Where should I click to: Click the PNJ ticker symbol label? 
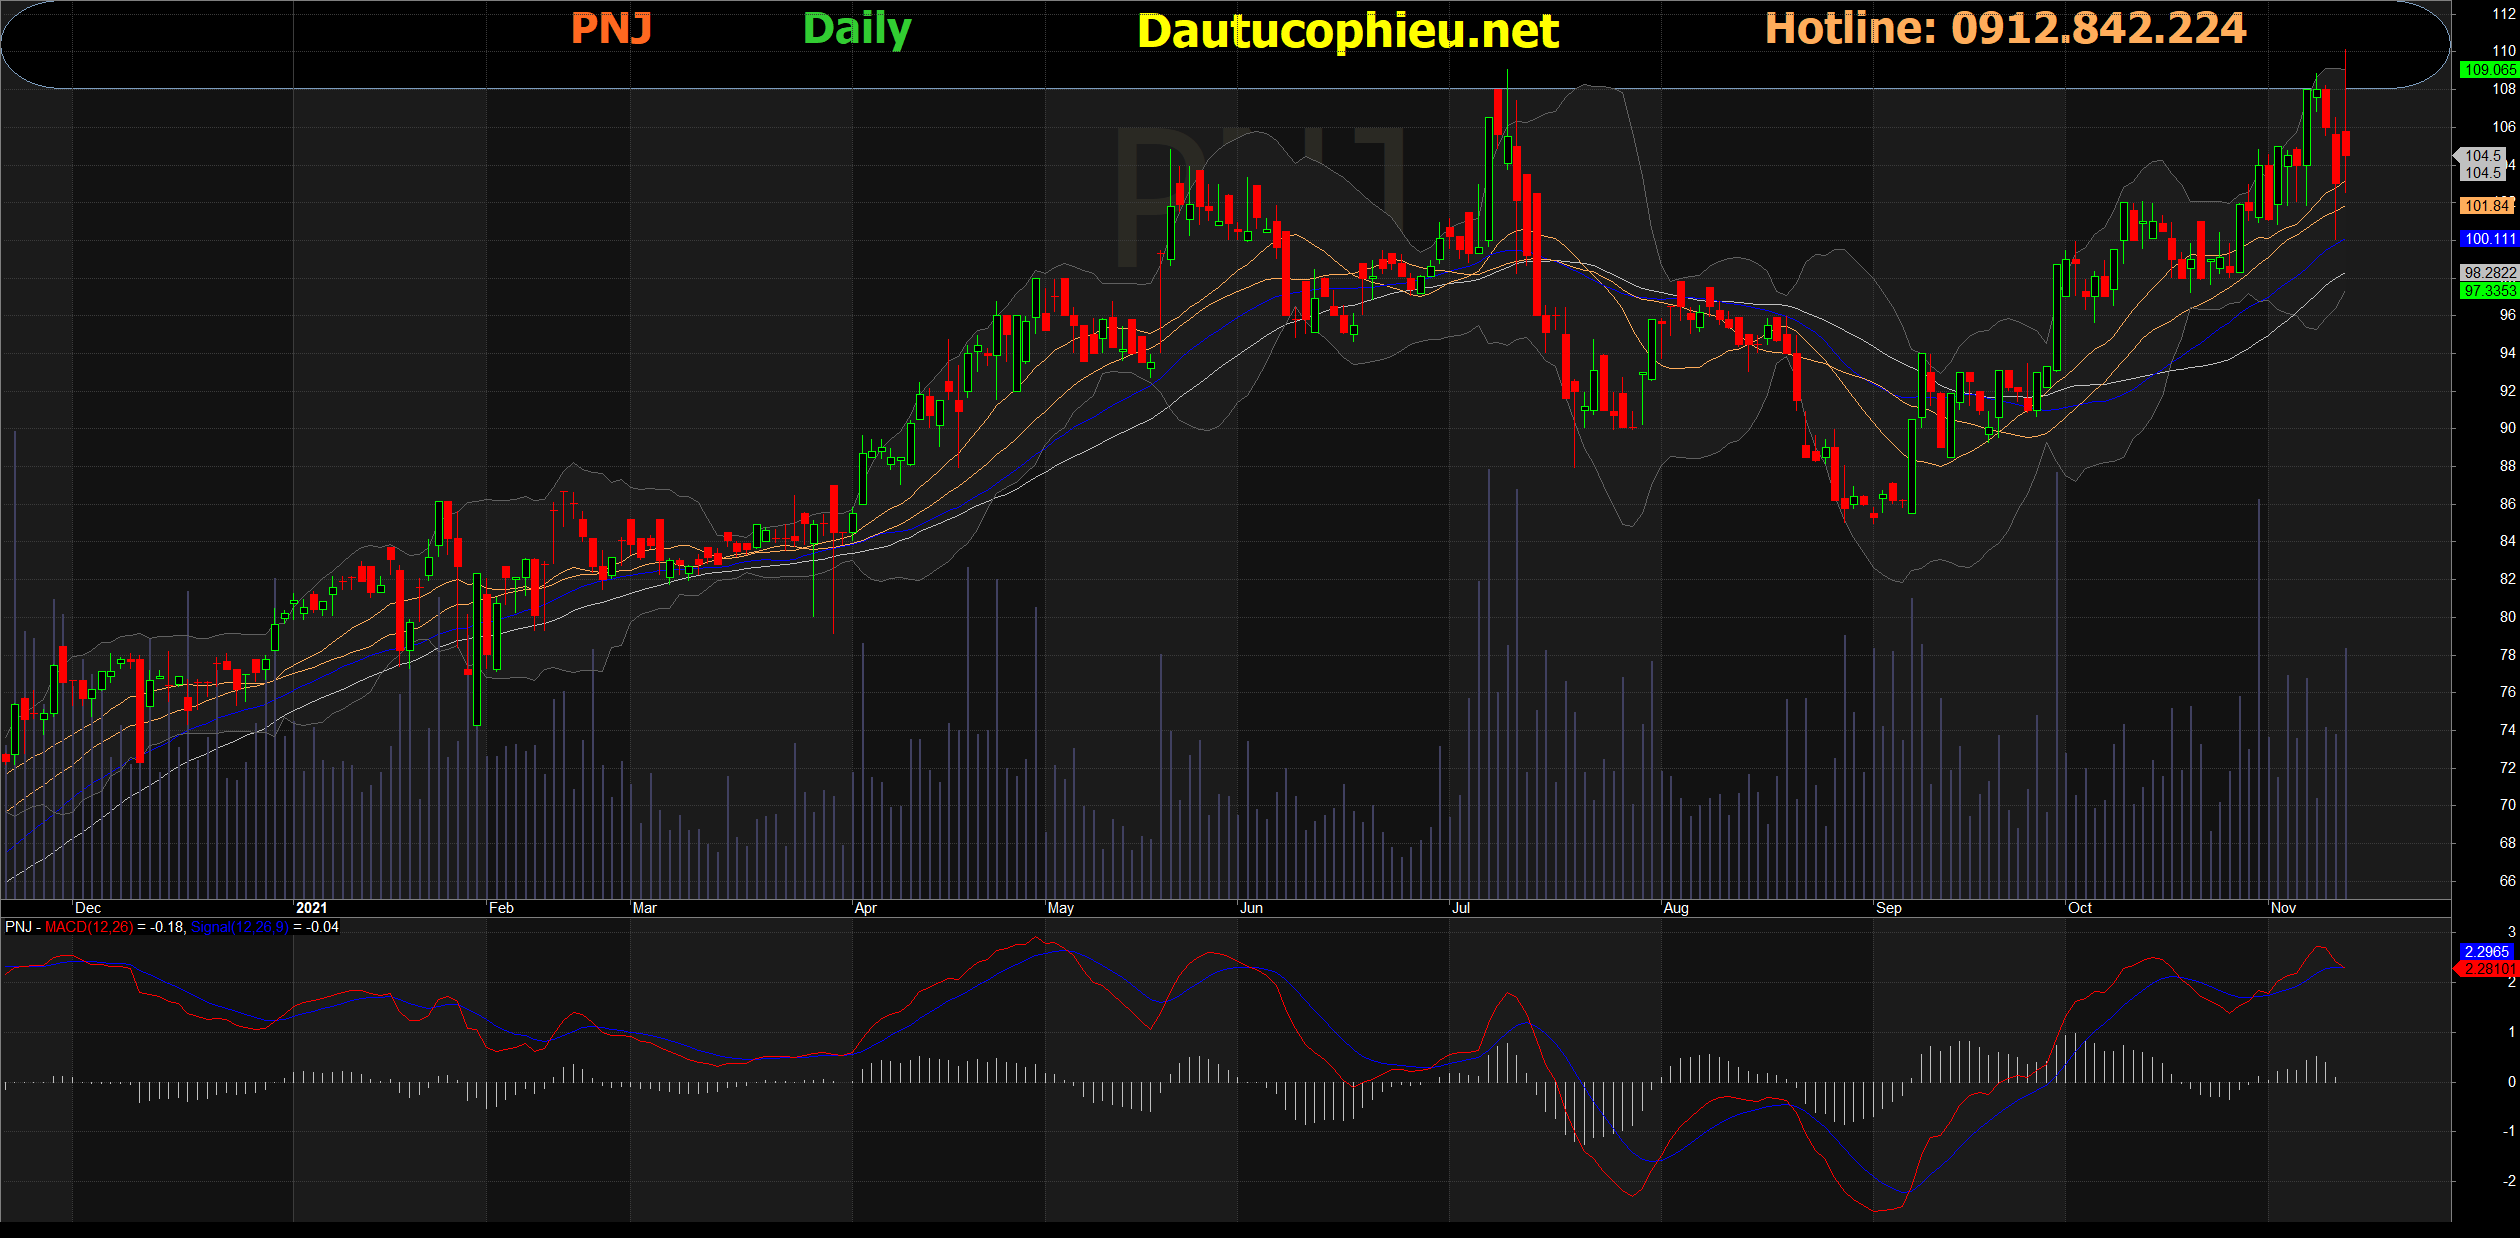611,29
